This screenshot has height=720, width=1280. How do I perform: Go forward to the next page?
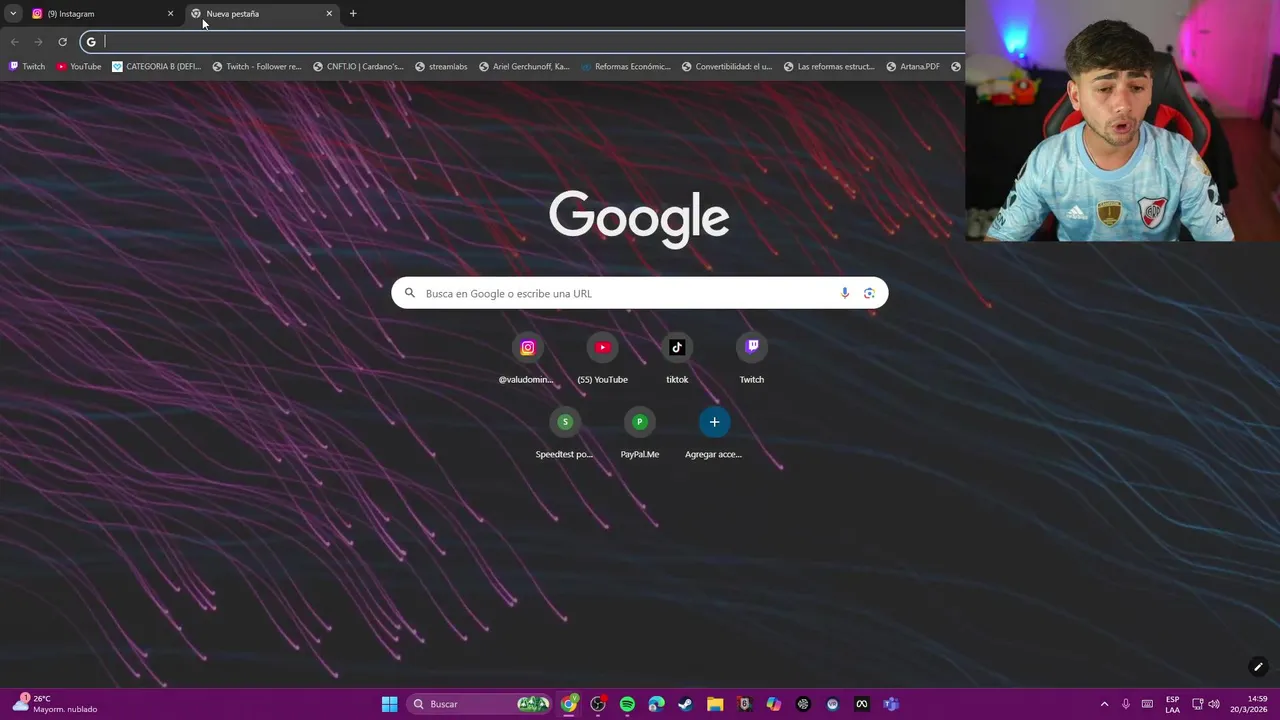tap(38, 42)
